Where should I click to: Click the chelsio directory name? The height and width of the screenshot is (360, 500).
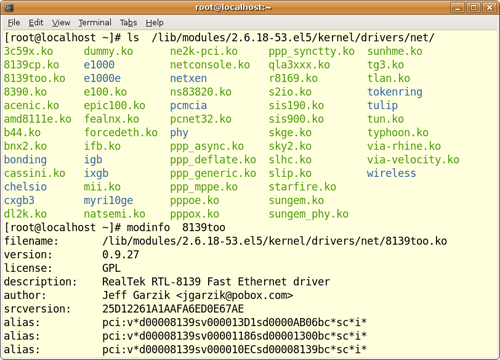tap(25, 187)
